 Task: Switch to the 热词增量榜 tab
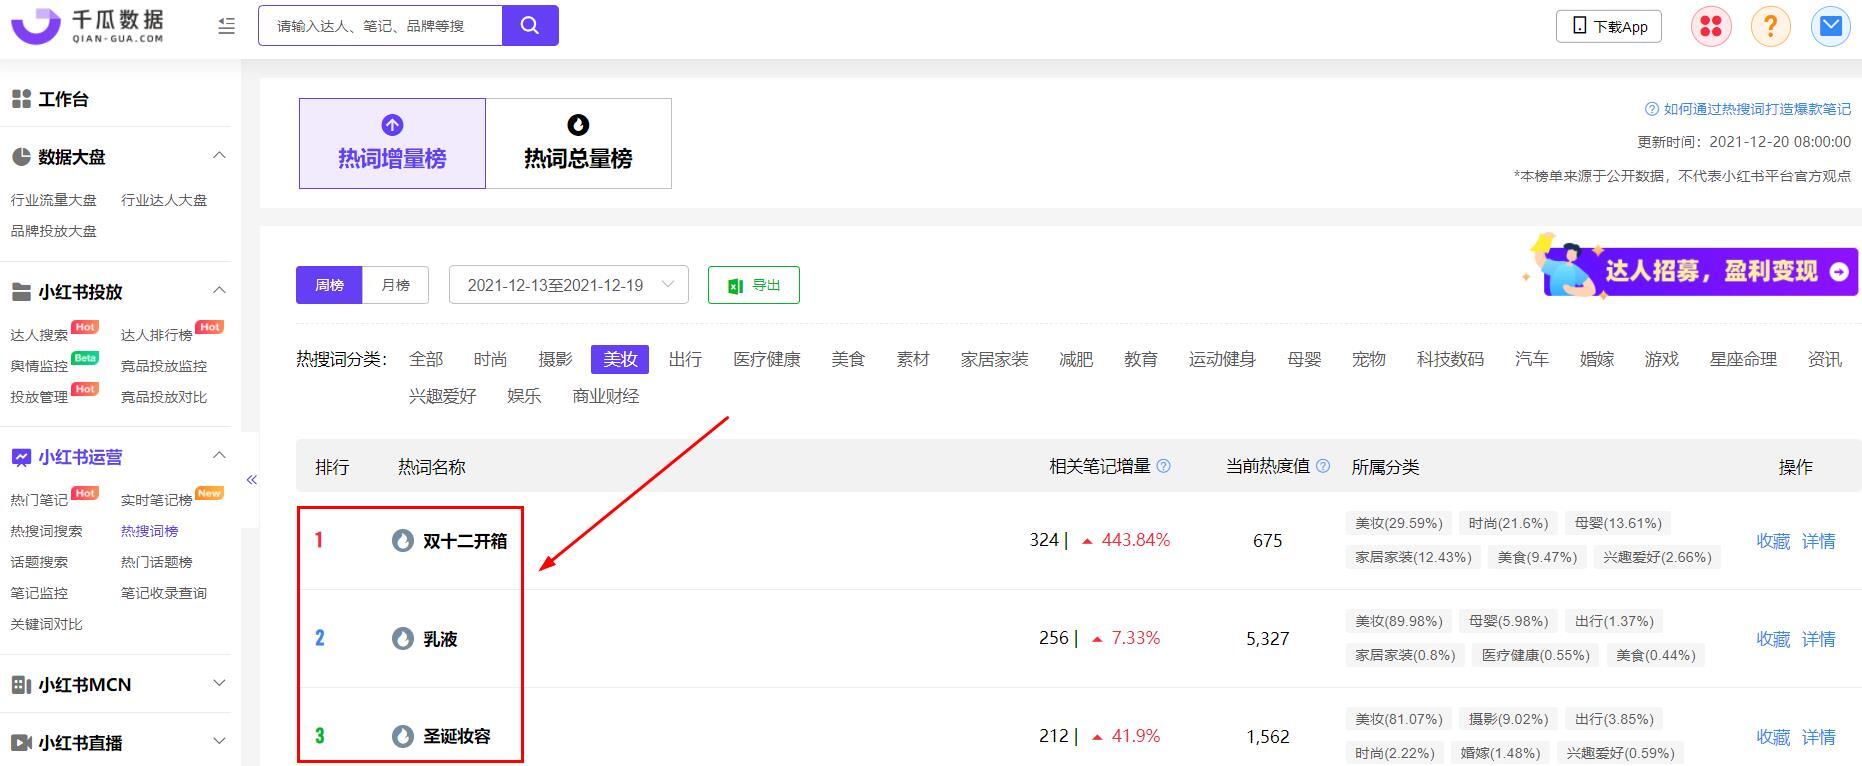tap(392, 143)
